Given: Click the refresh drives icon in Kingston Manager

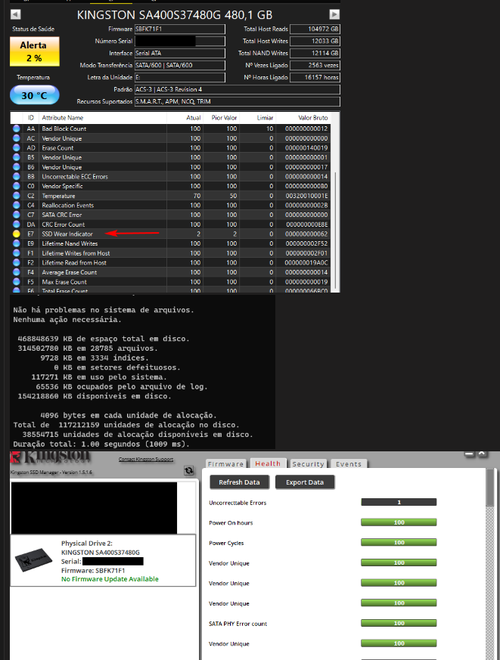Looking at the screenshot, I should click(189, 471).
